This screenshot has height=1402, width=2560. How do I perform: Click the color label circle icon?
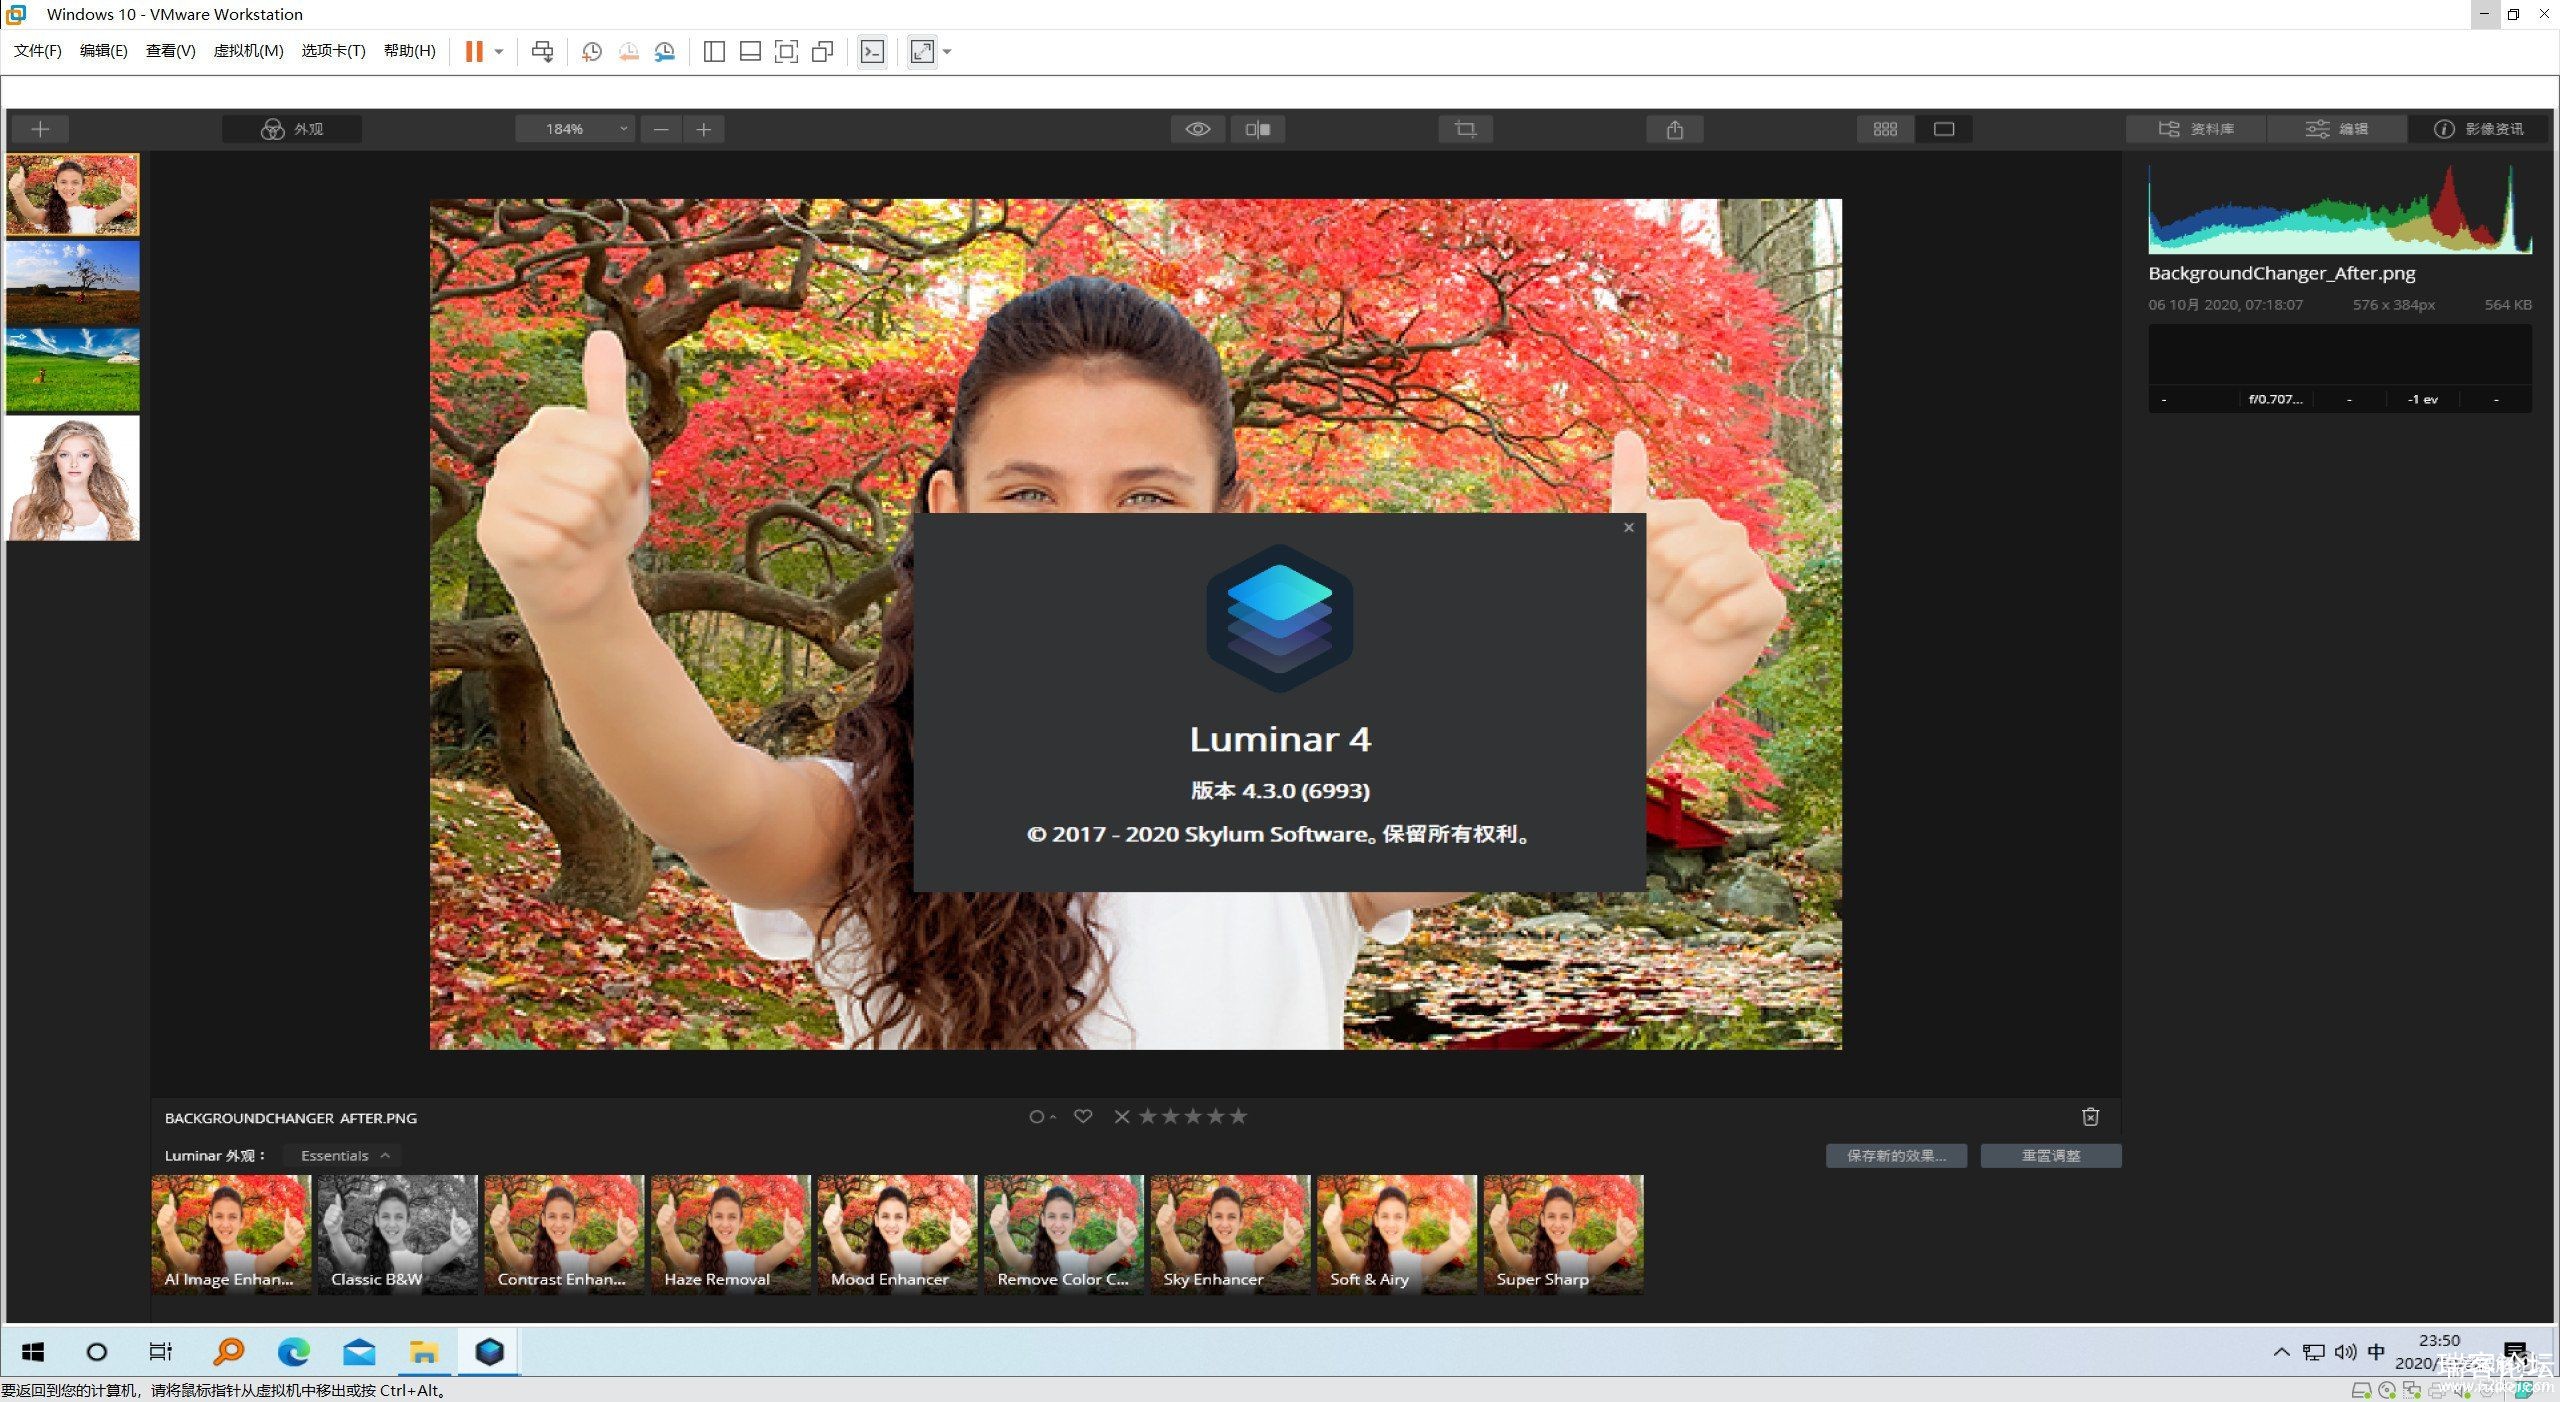tap(1038, 1116)
